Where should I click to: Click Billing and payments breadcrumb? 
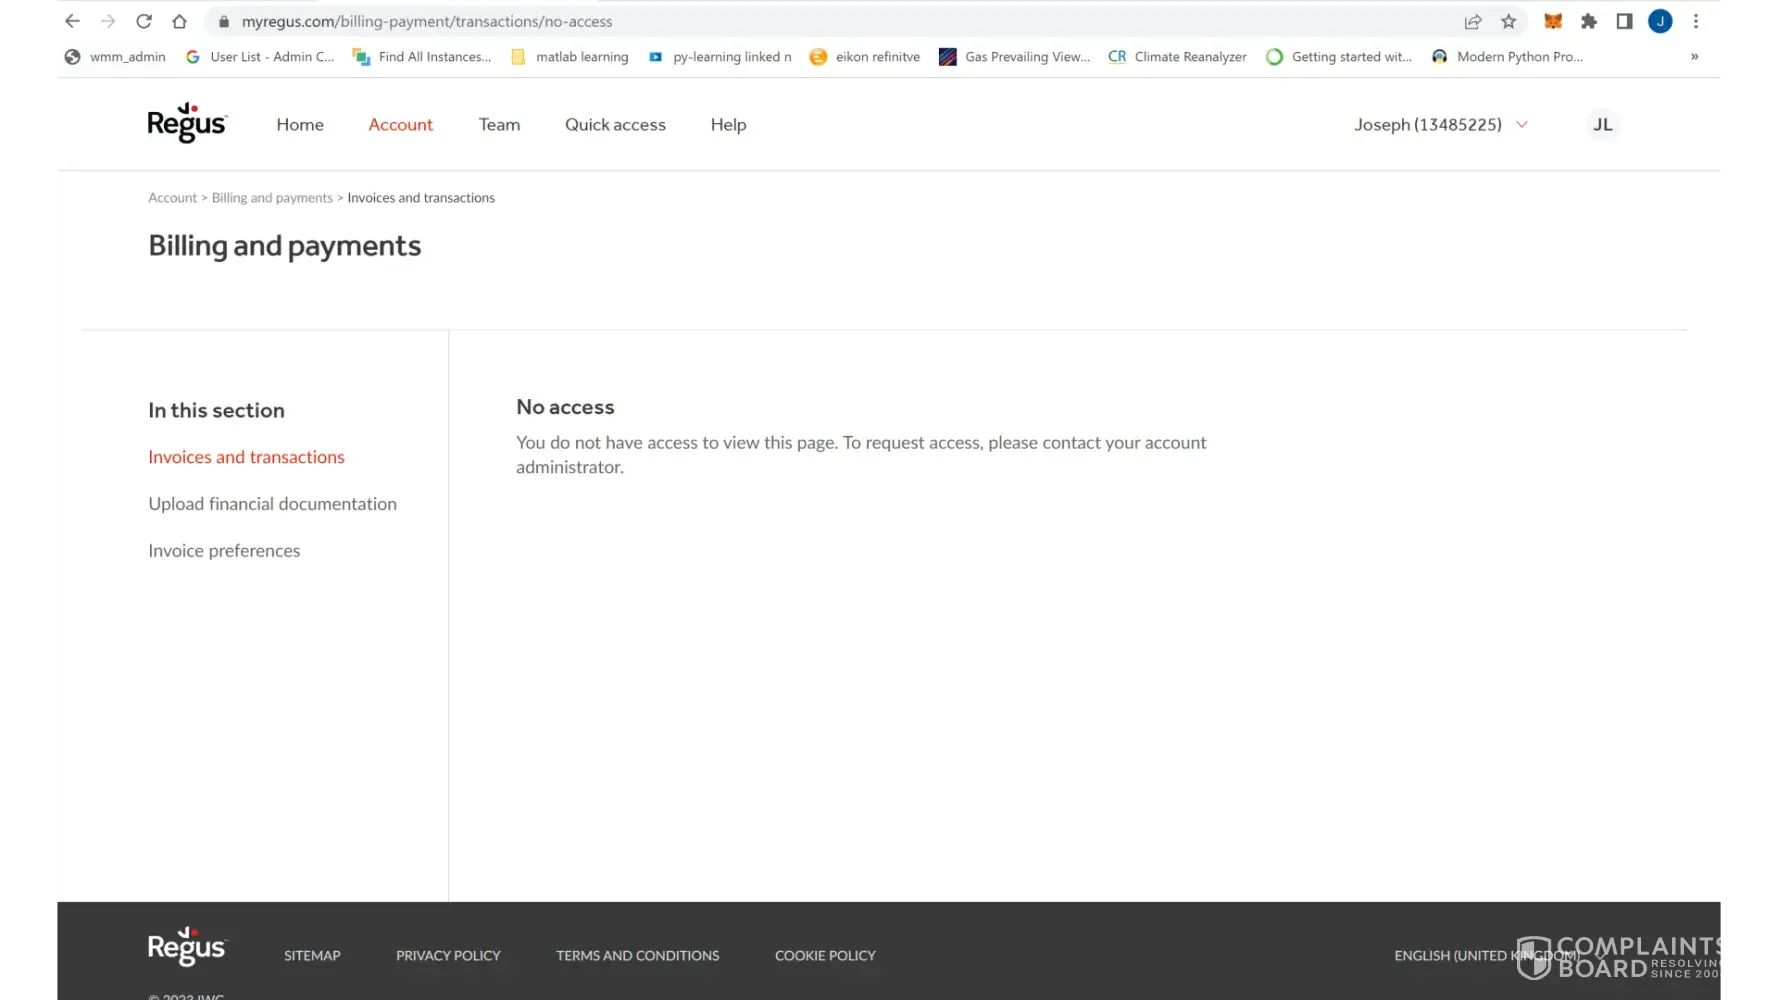click(272, 198)
